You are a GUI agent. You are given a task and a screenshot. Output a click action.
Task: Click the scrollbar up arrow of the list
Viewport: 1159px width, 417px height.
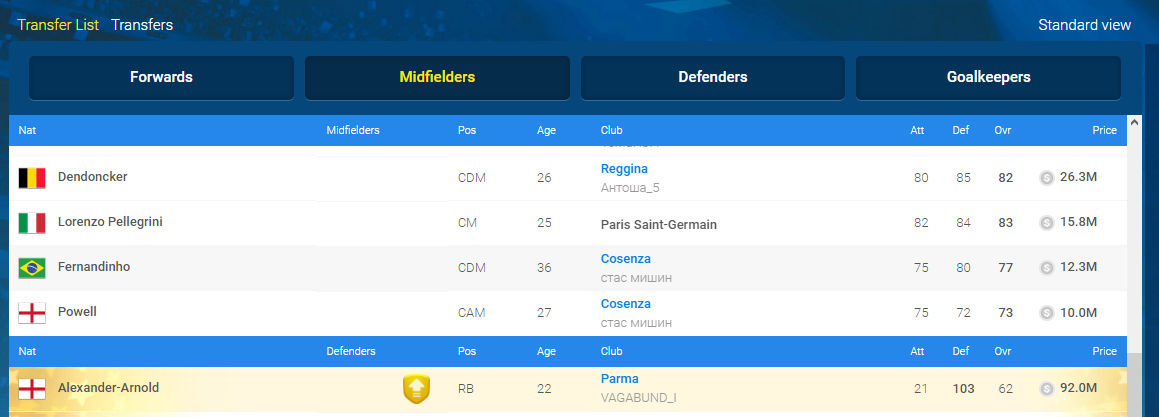point(1135,123)
